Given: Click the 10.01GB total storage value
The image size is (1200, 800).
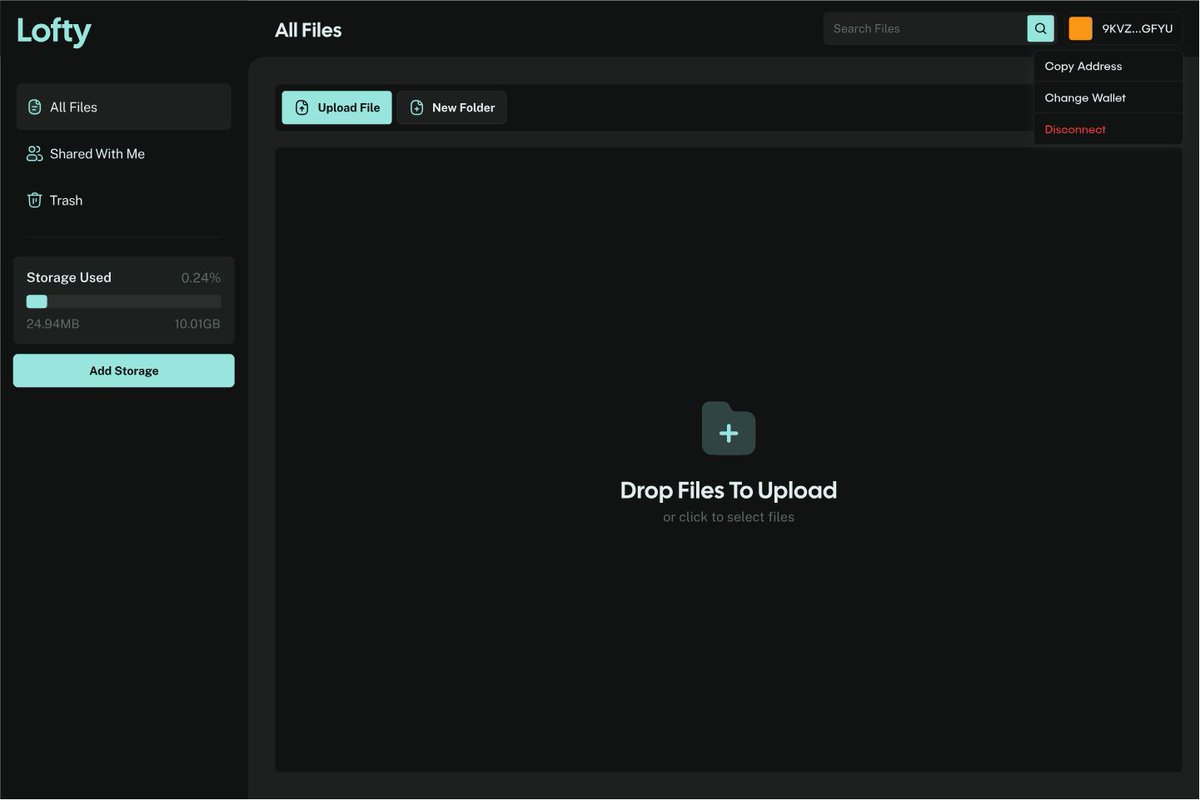Looking at the screenshot, I should [x=197, y=324].
